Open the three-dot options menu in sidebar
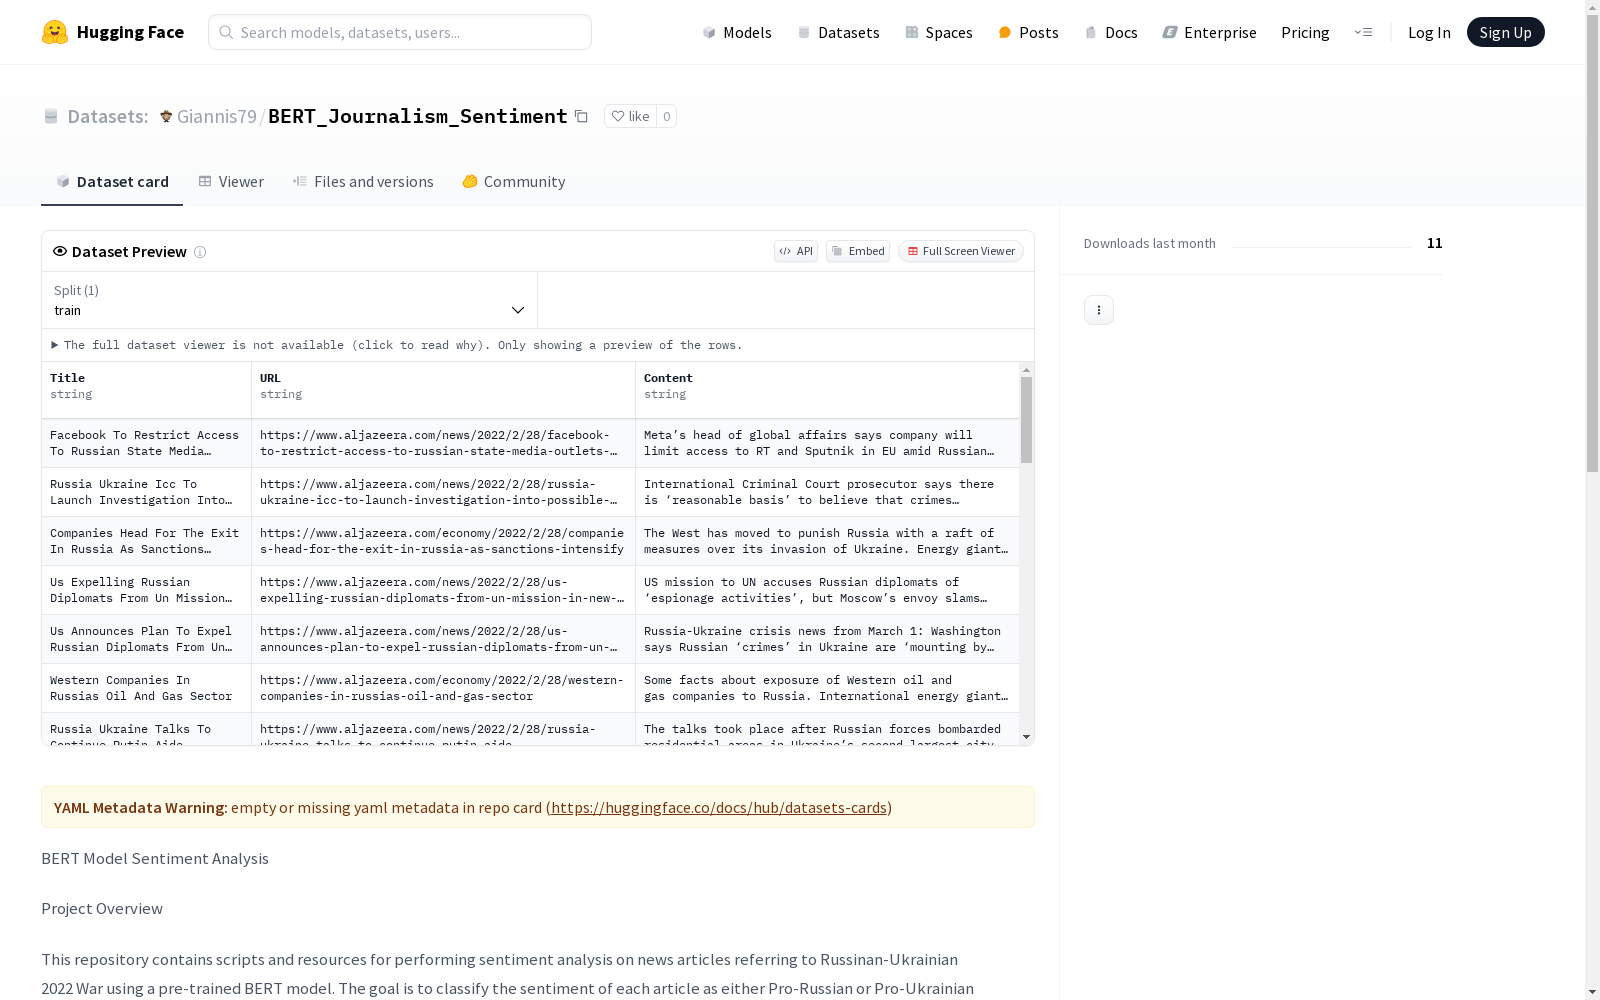 pos(1098,310)
